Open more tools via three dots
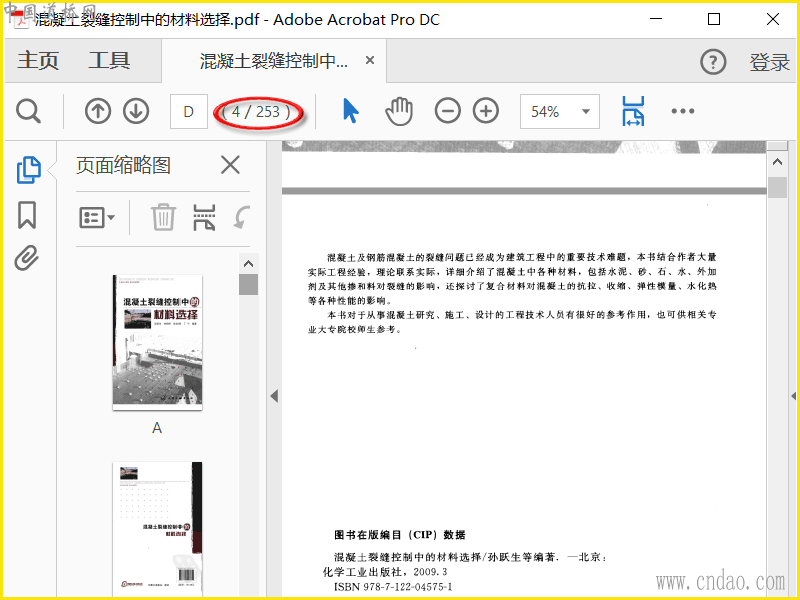800x600 pixels. tap(683, 111)
